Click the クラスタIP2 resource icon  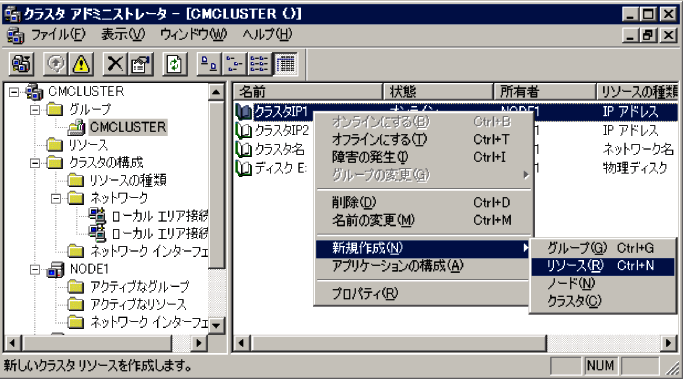click(243, 130)
